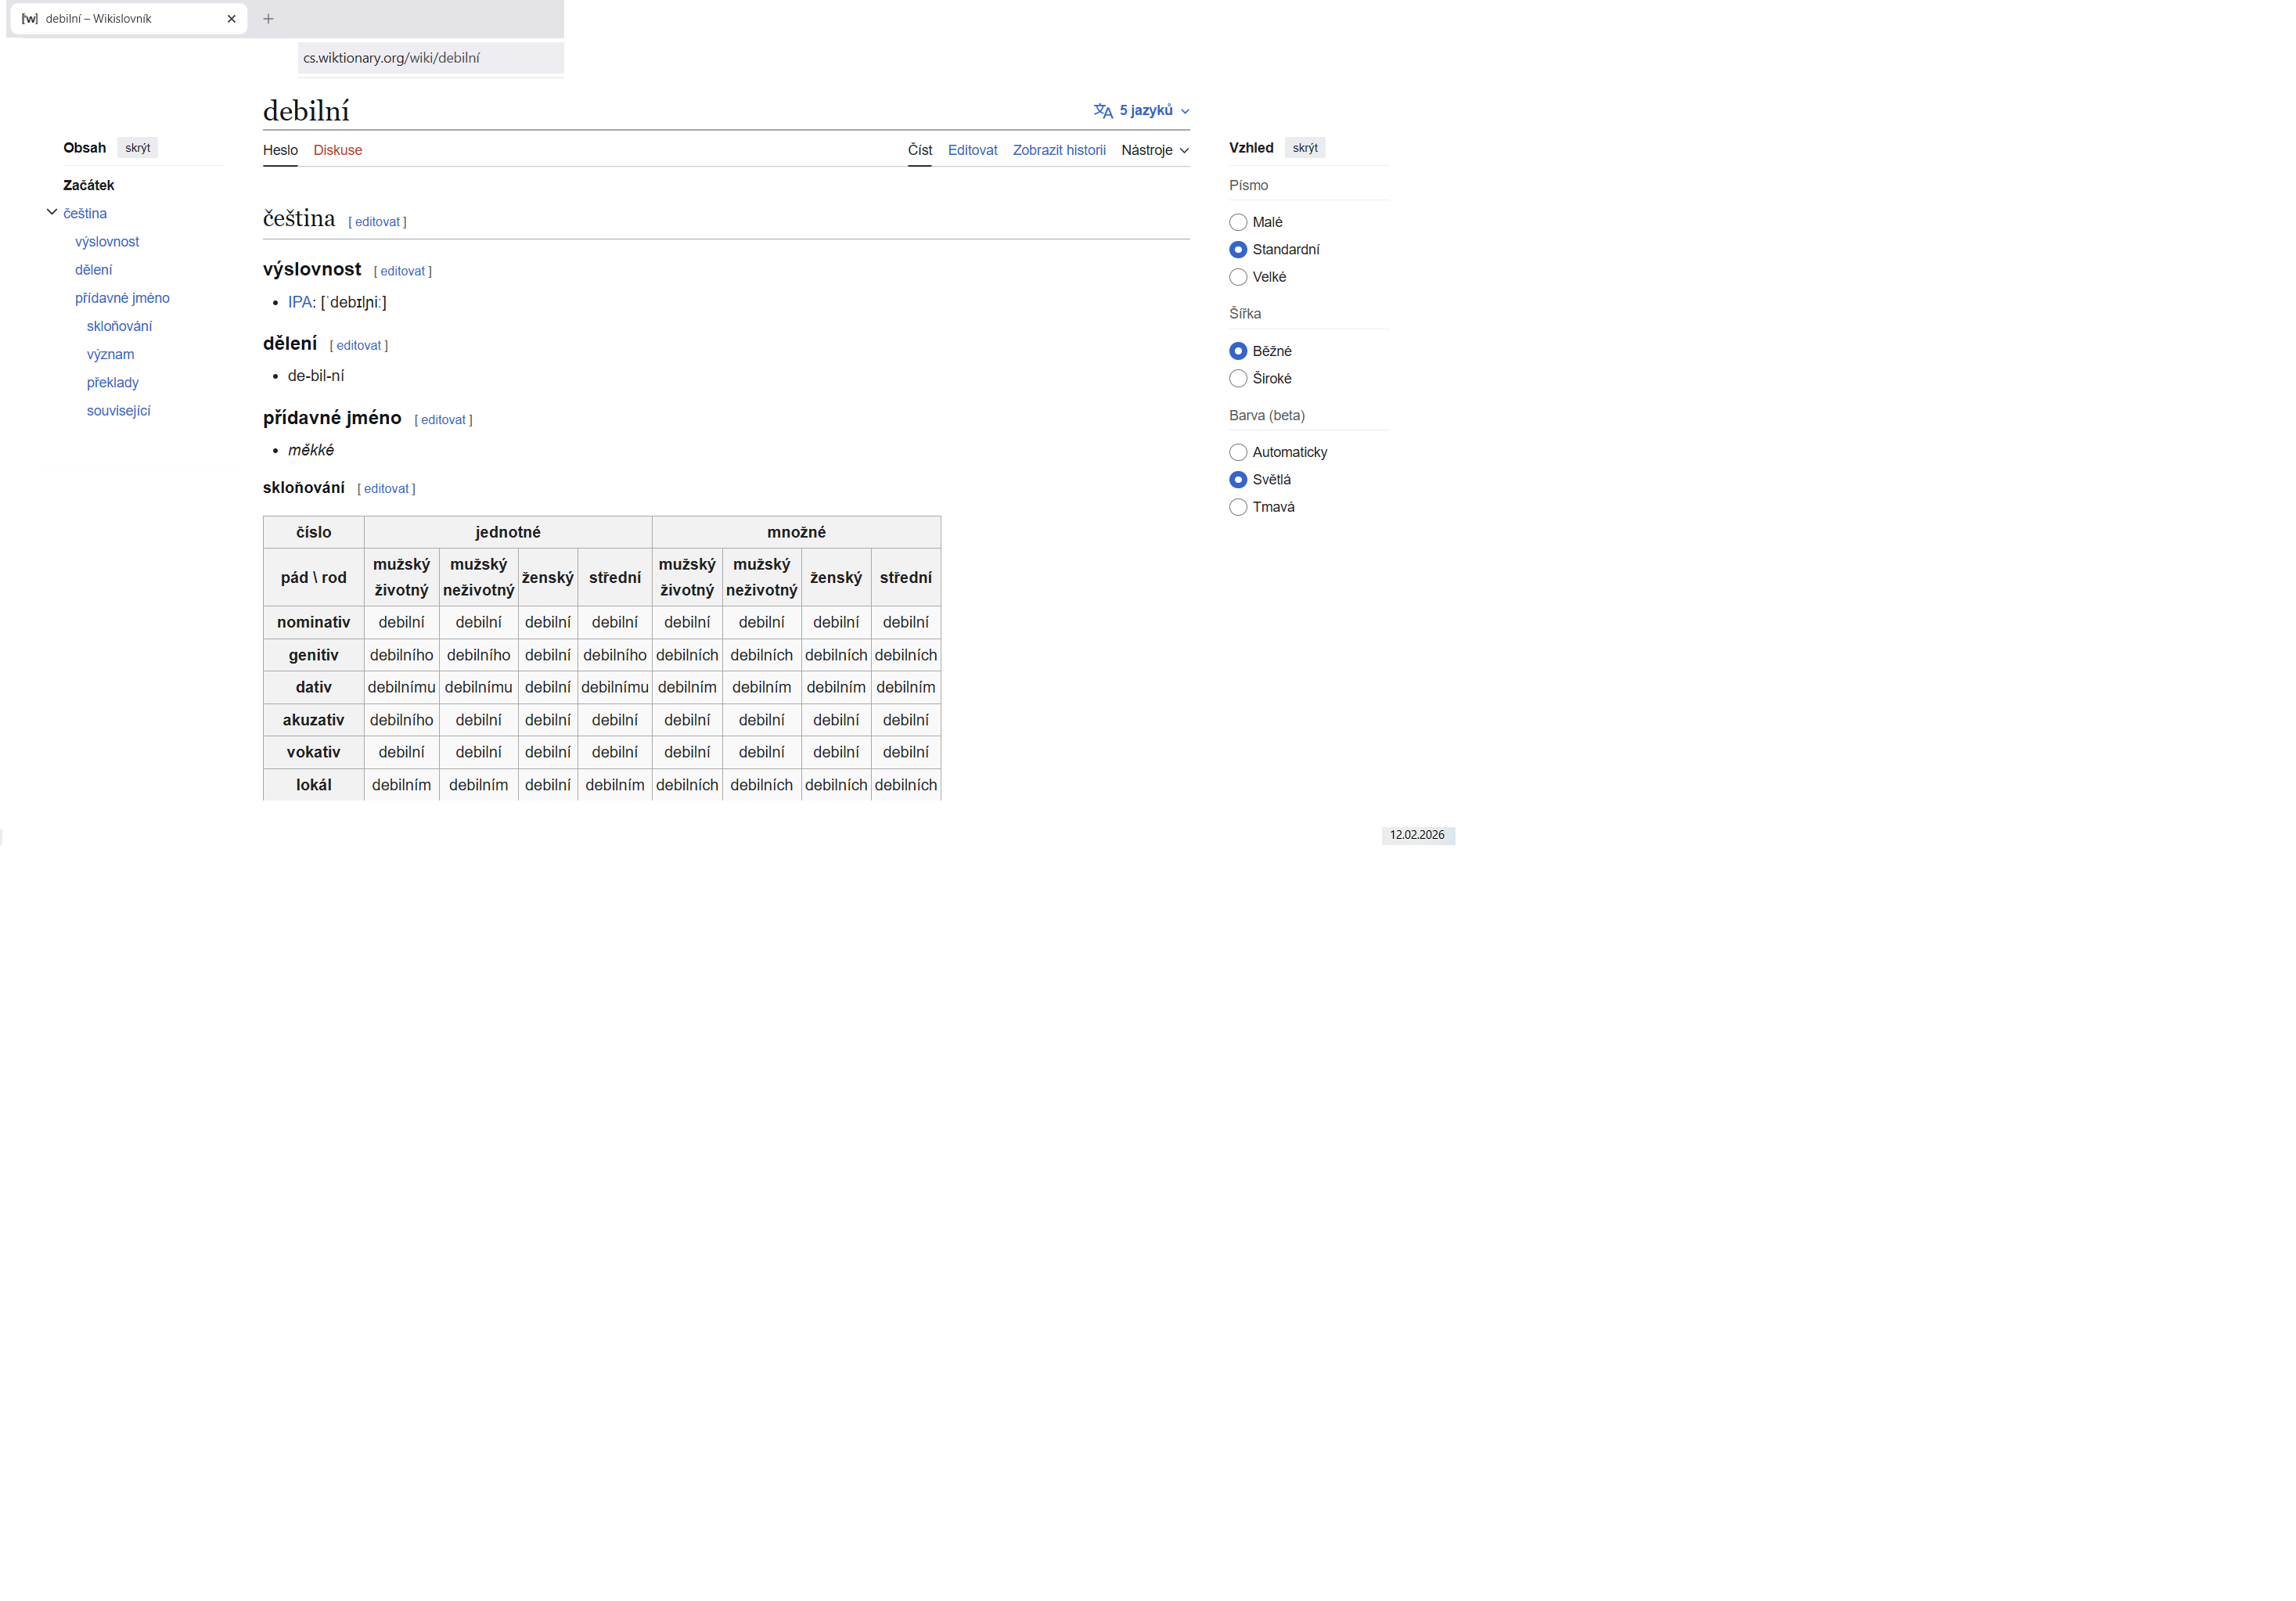Switch to the Diskuse tab
This screenshot has height=1601, width=2296.
point(337,150)
